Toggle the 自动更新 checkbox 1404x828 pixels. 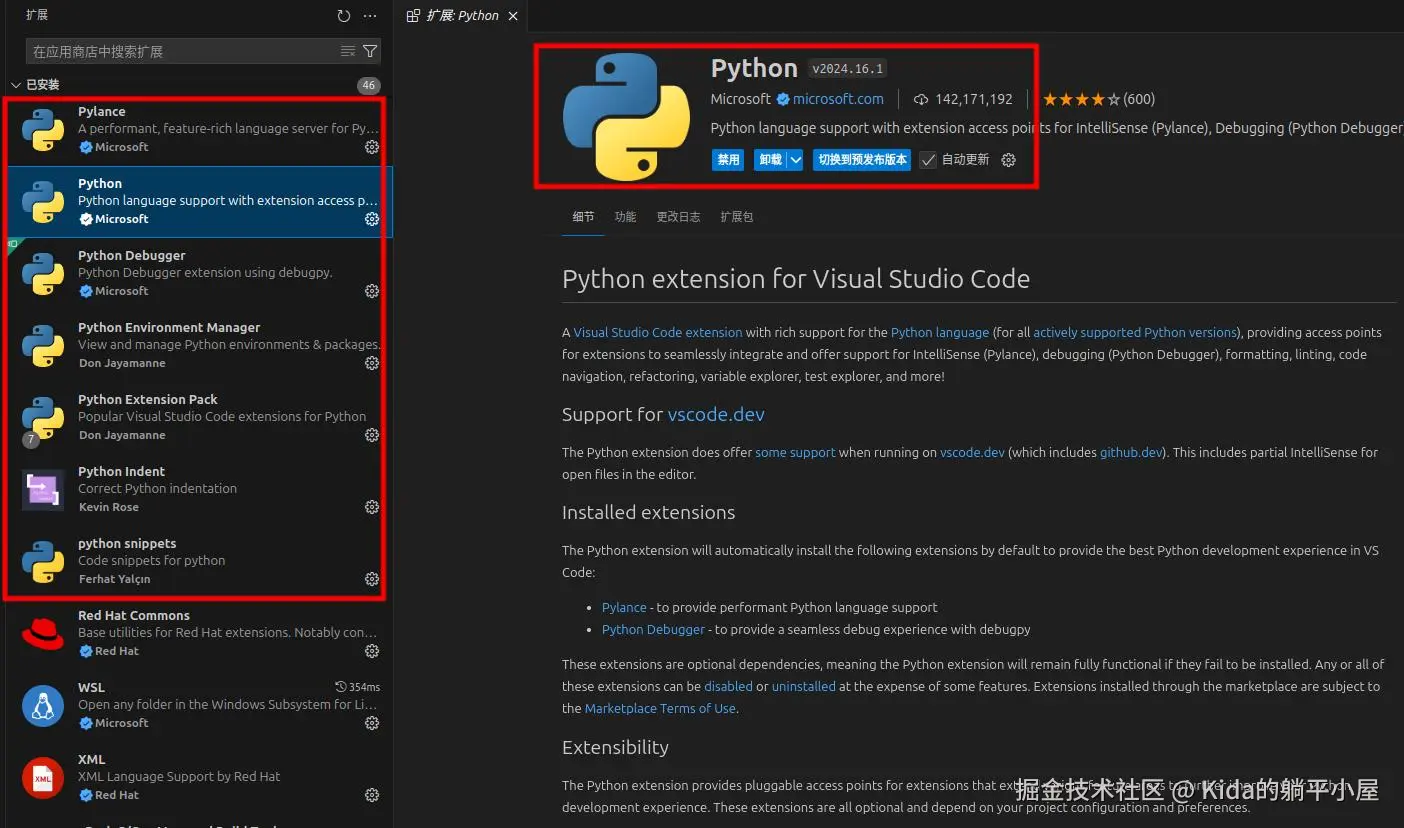pyautogui.click(x=929, y=160)
